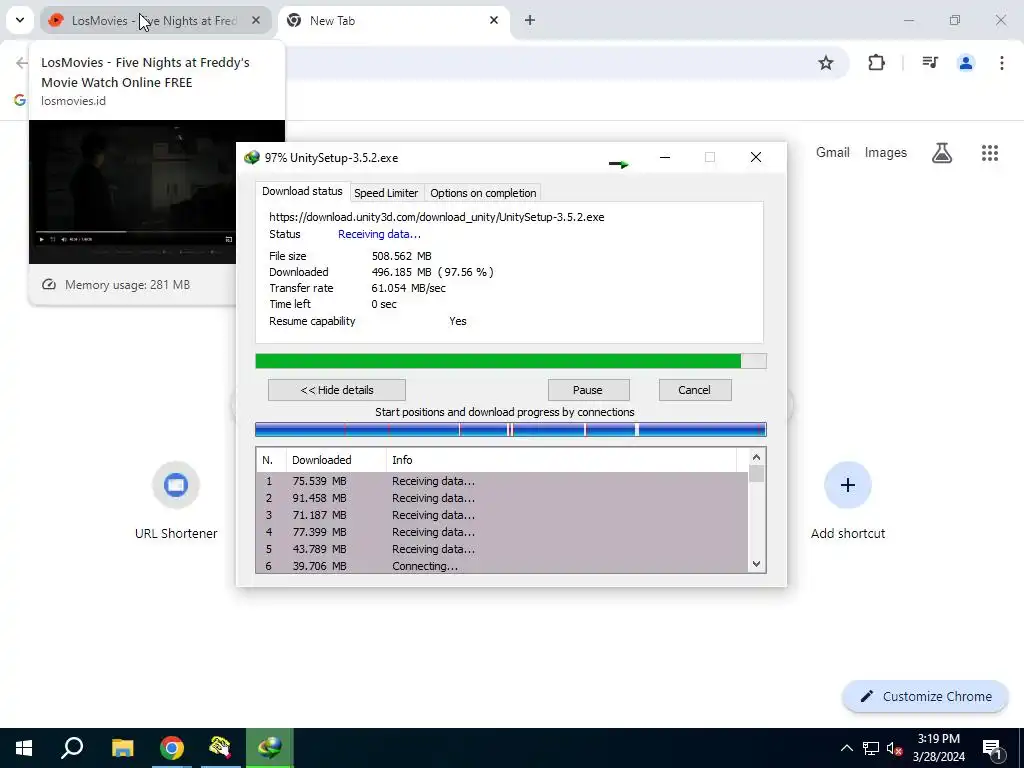This screenshot has height=768, width=1024.
Task: Open the Search Labs flask icon
Action: pos(942,153)
